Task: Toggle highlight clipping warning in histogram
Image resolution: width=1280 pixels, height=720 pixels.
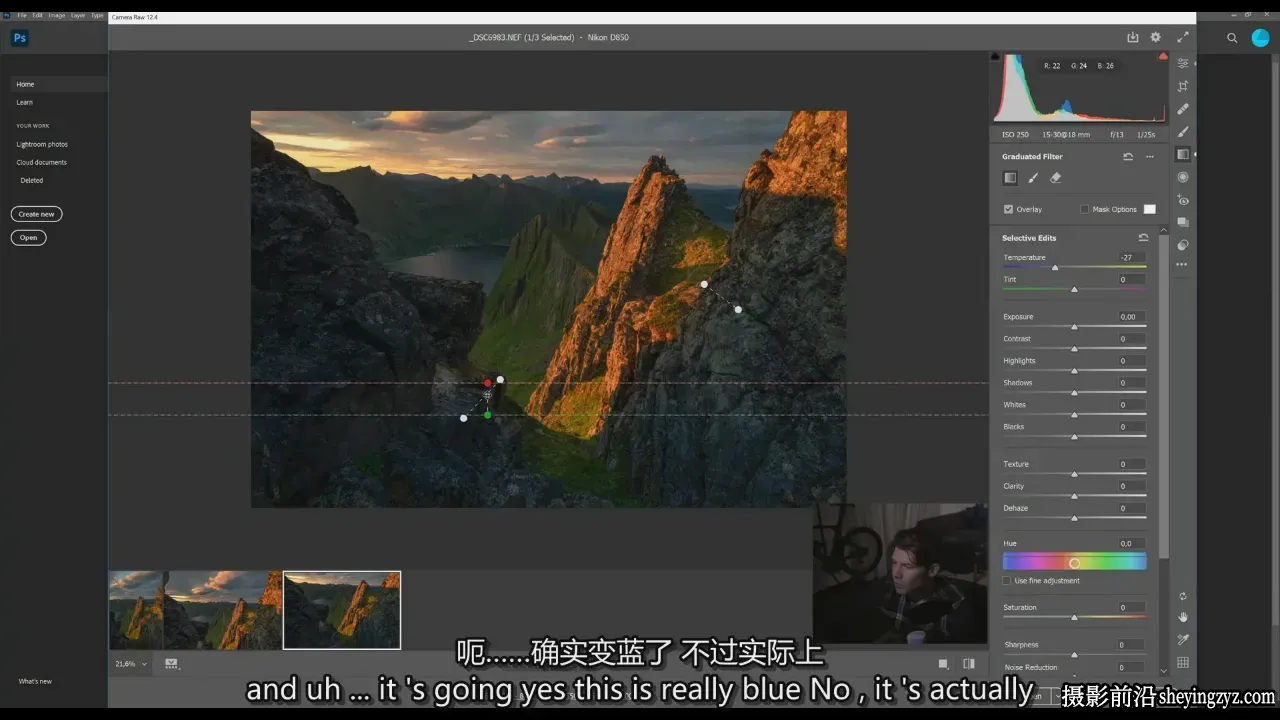Action: [x=1163, y=57]
